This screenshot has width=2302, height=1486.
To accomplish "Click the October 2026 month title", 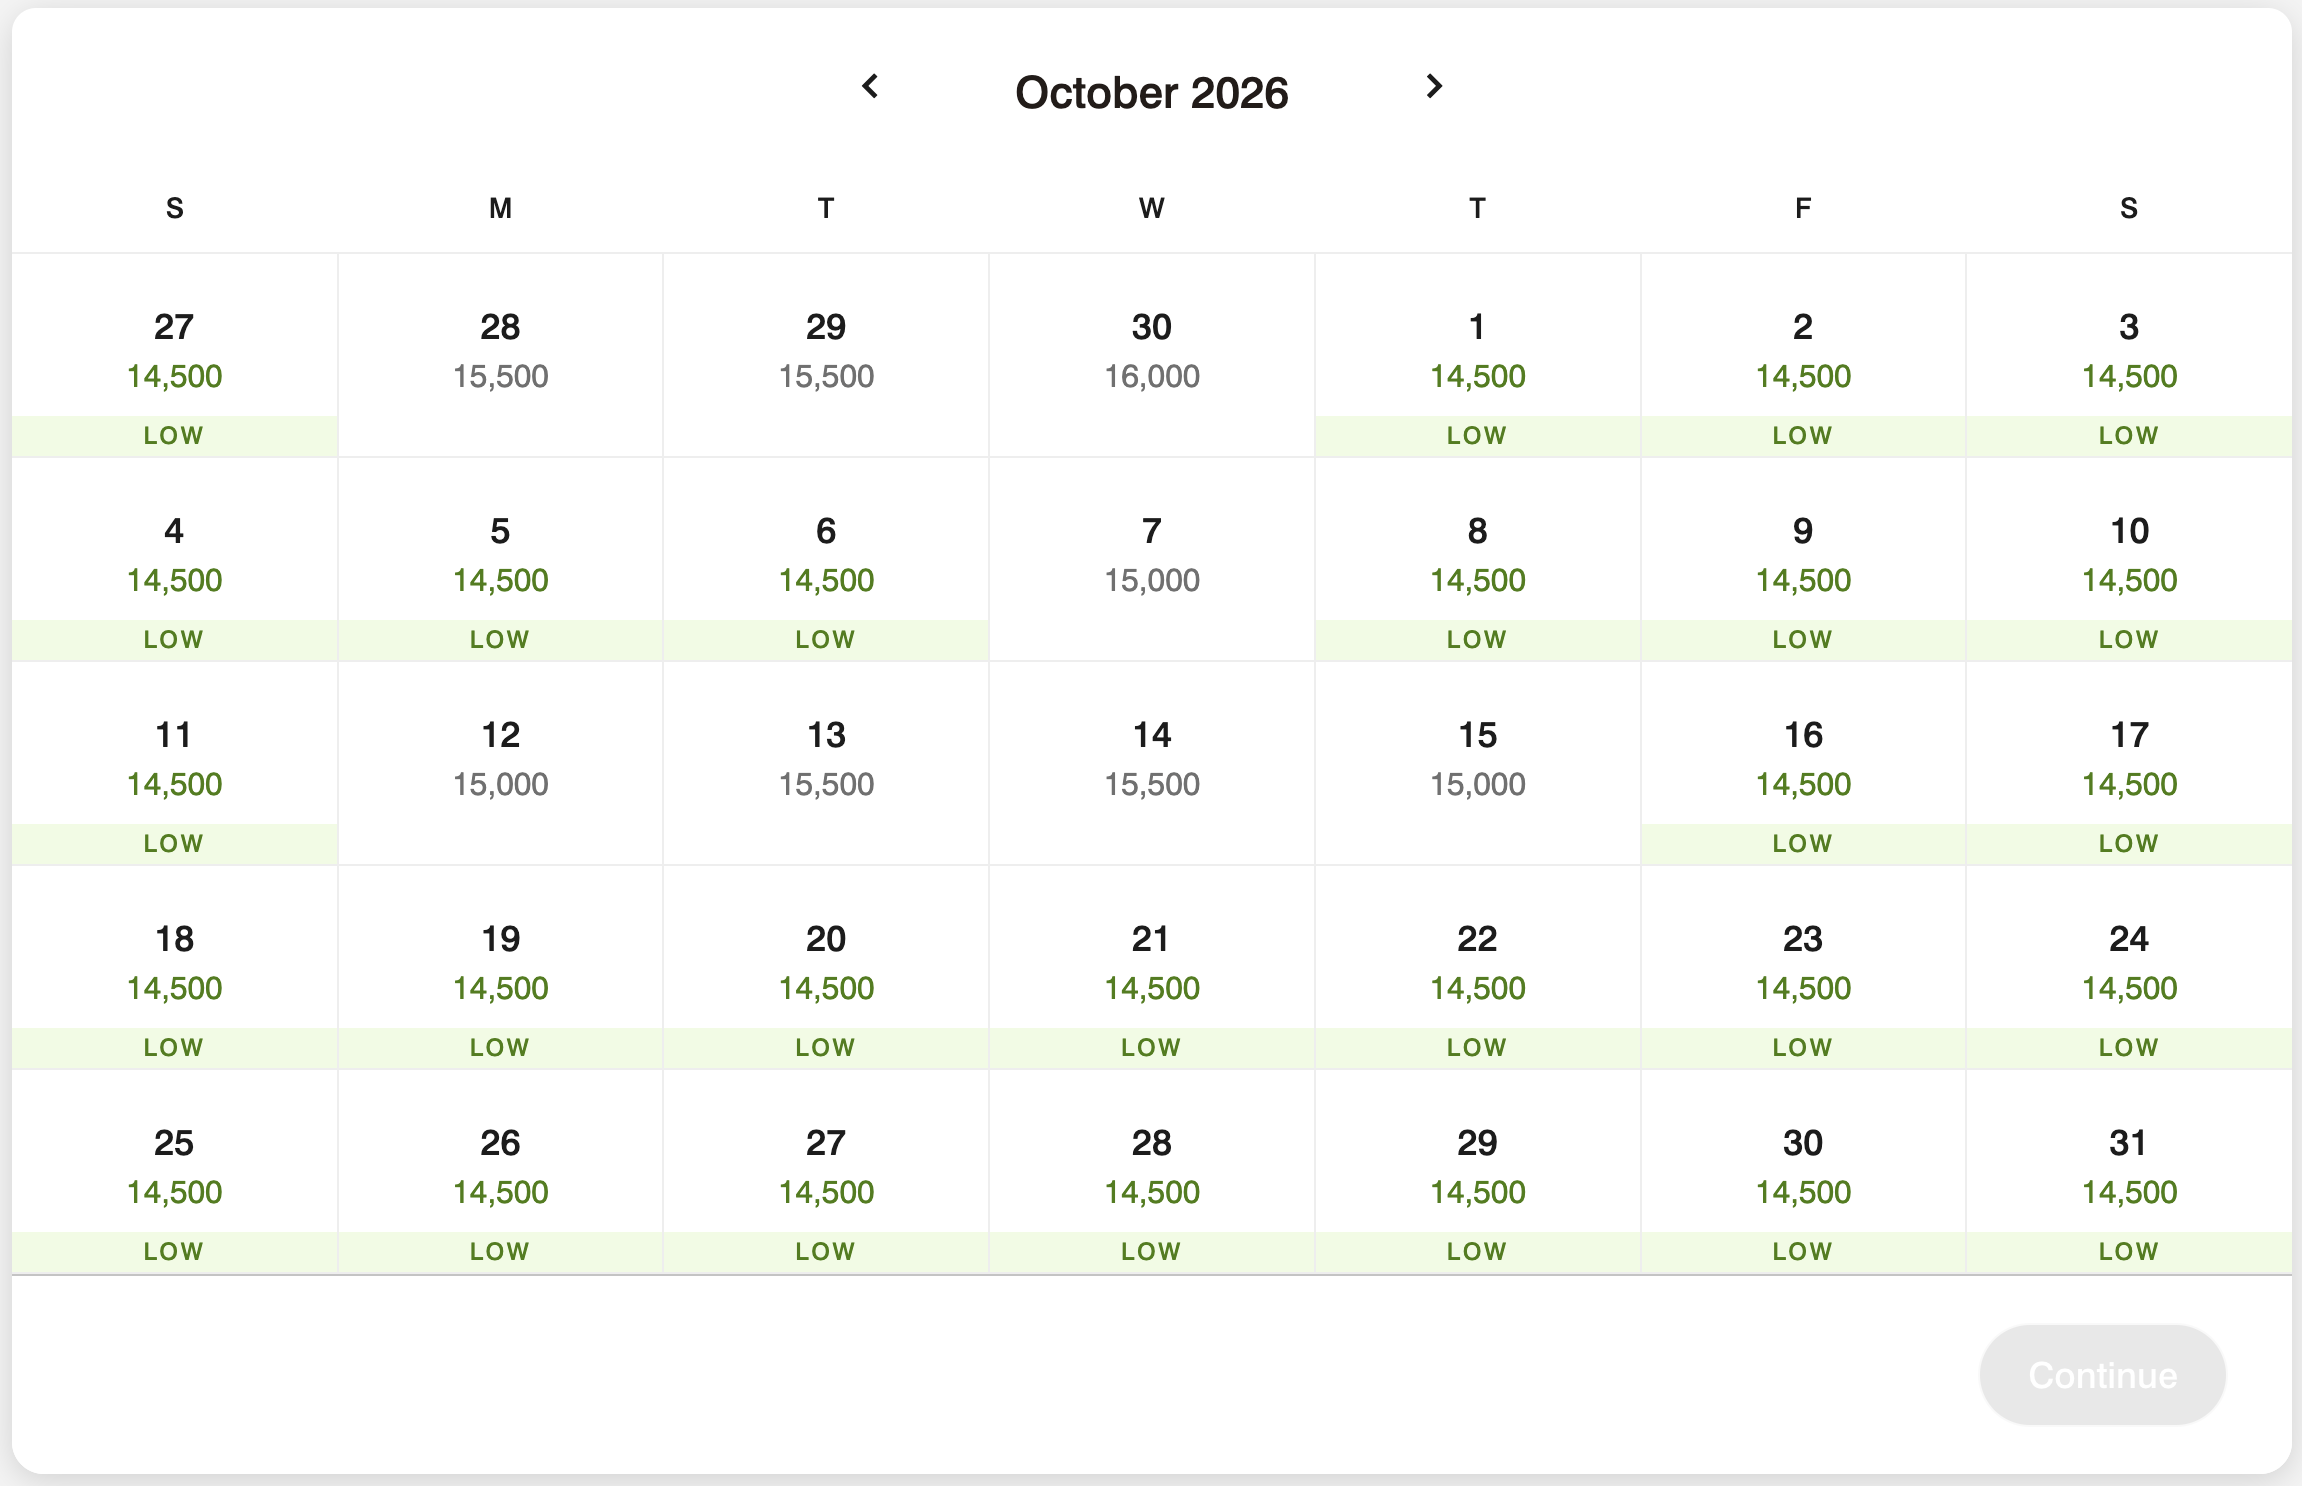I will pos(1150,92).
